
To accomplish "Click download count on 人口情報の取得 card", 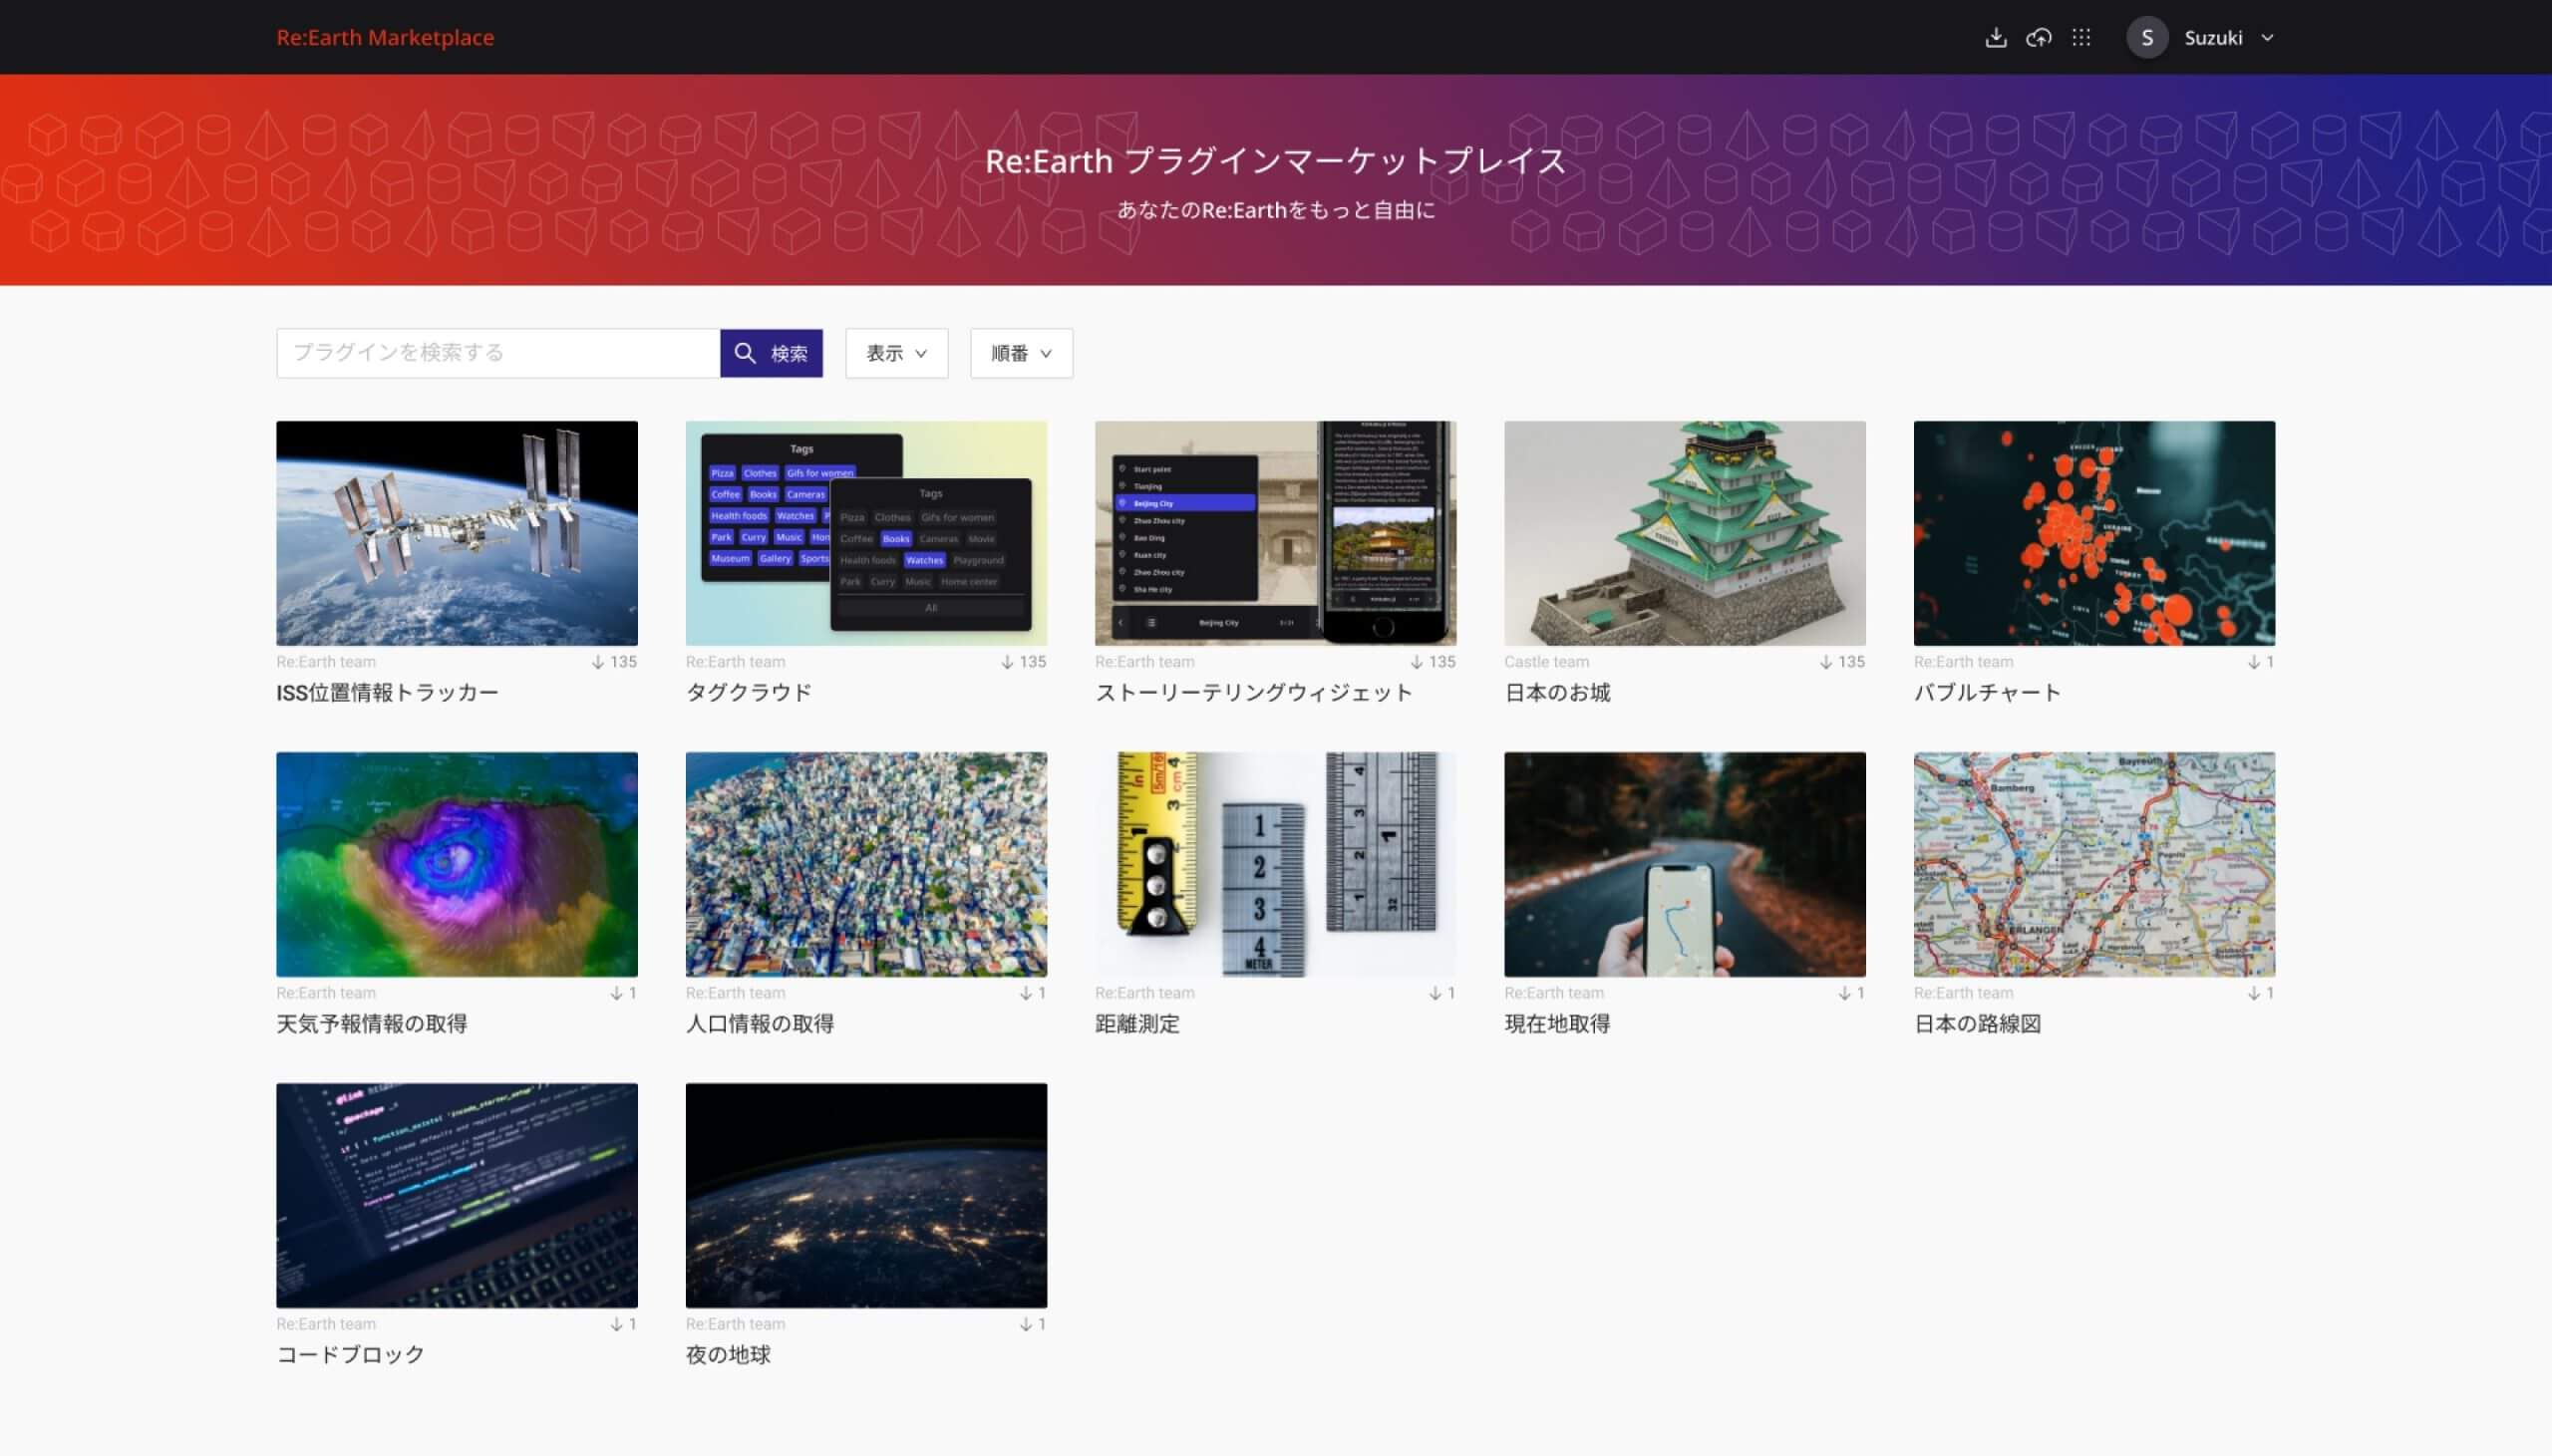I will tap(1032, 993).
